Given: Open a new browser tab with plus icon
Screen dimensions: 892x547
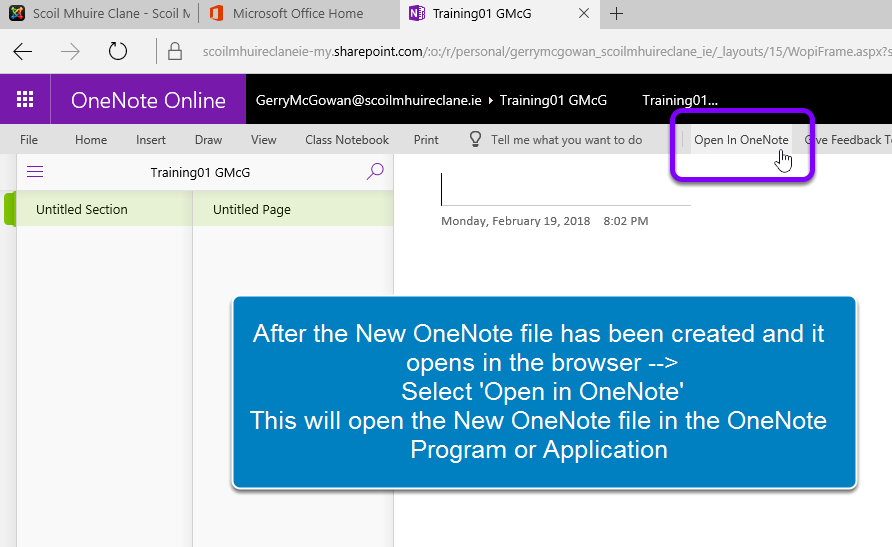Looking at the screenshot, I should (x=616, y=14).
